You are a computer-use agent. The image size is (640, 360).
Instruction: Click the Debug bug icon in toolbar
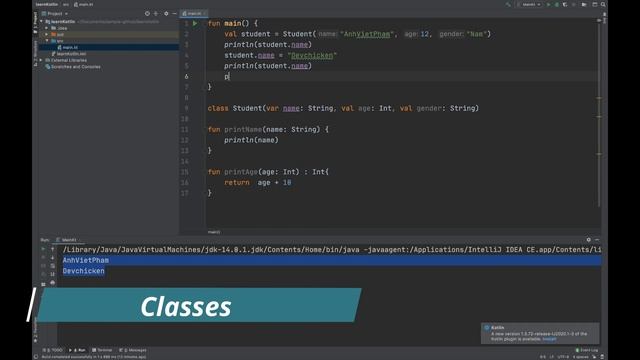point(557,4)
